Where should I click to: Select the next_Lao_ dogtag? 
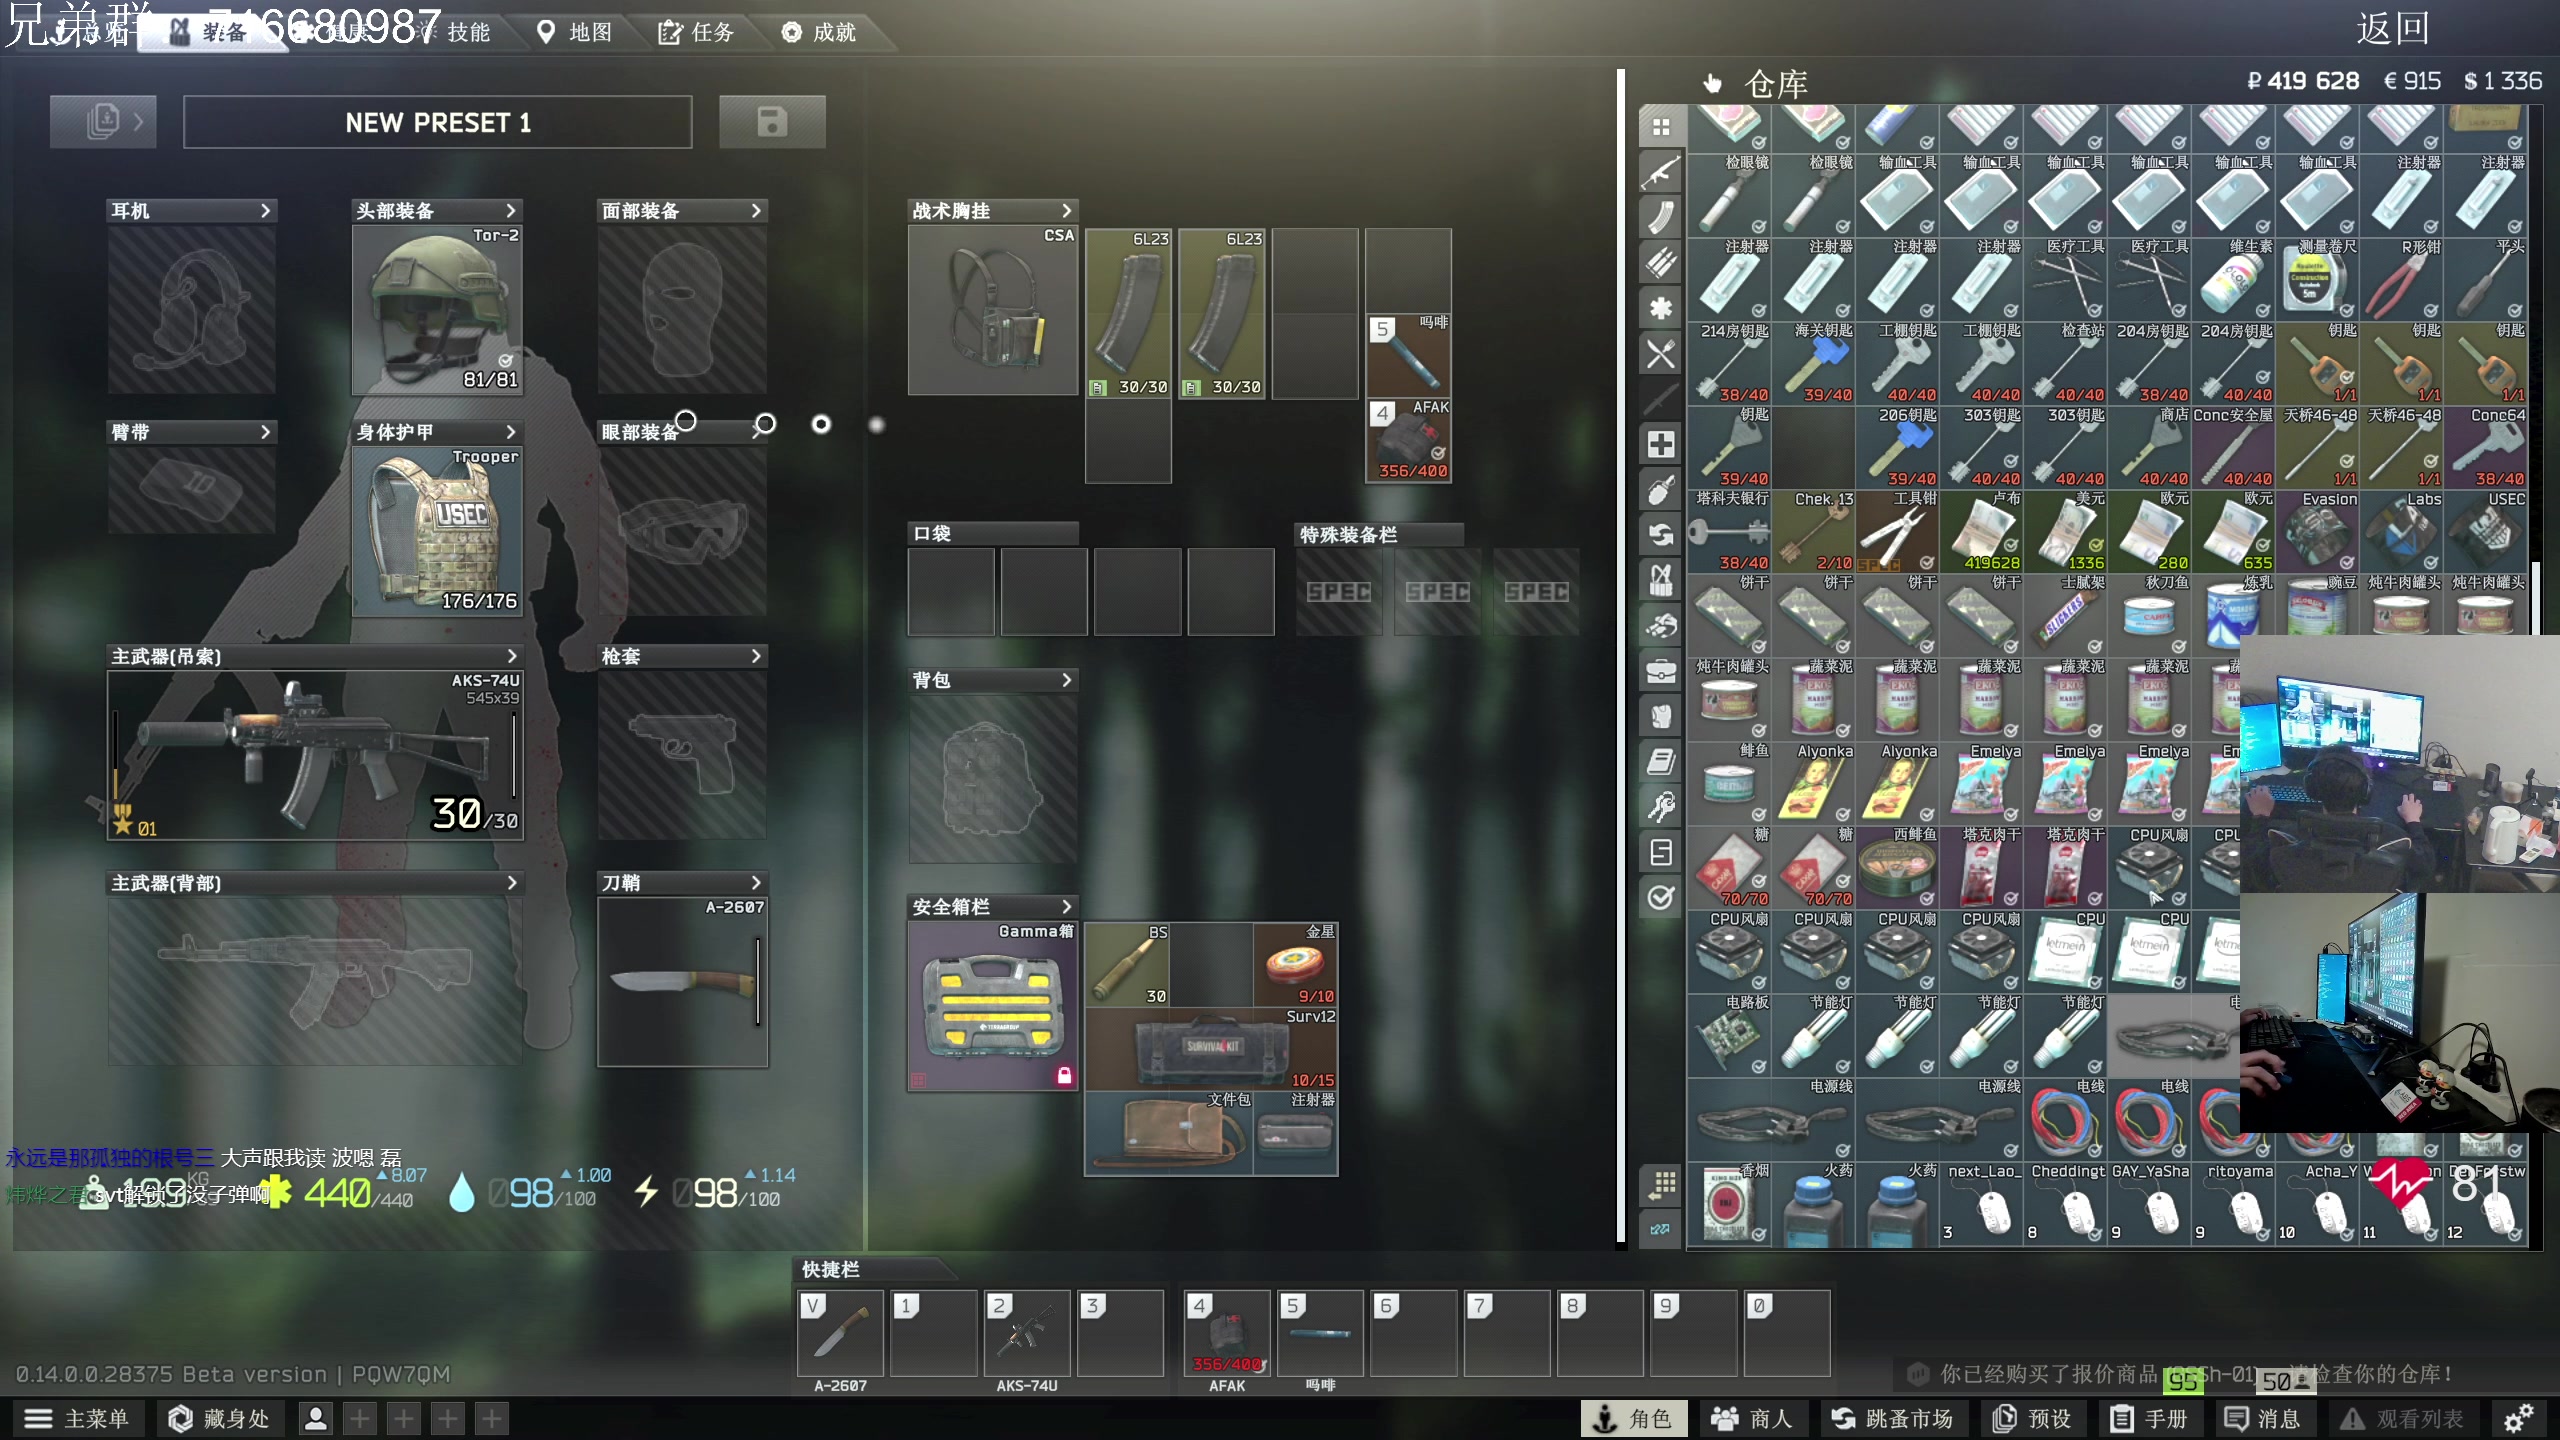1981,1204
